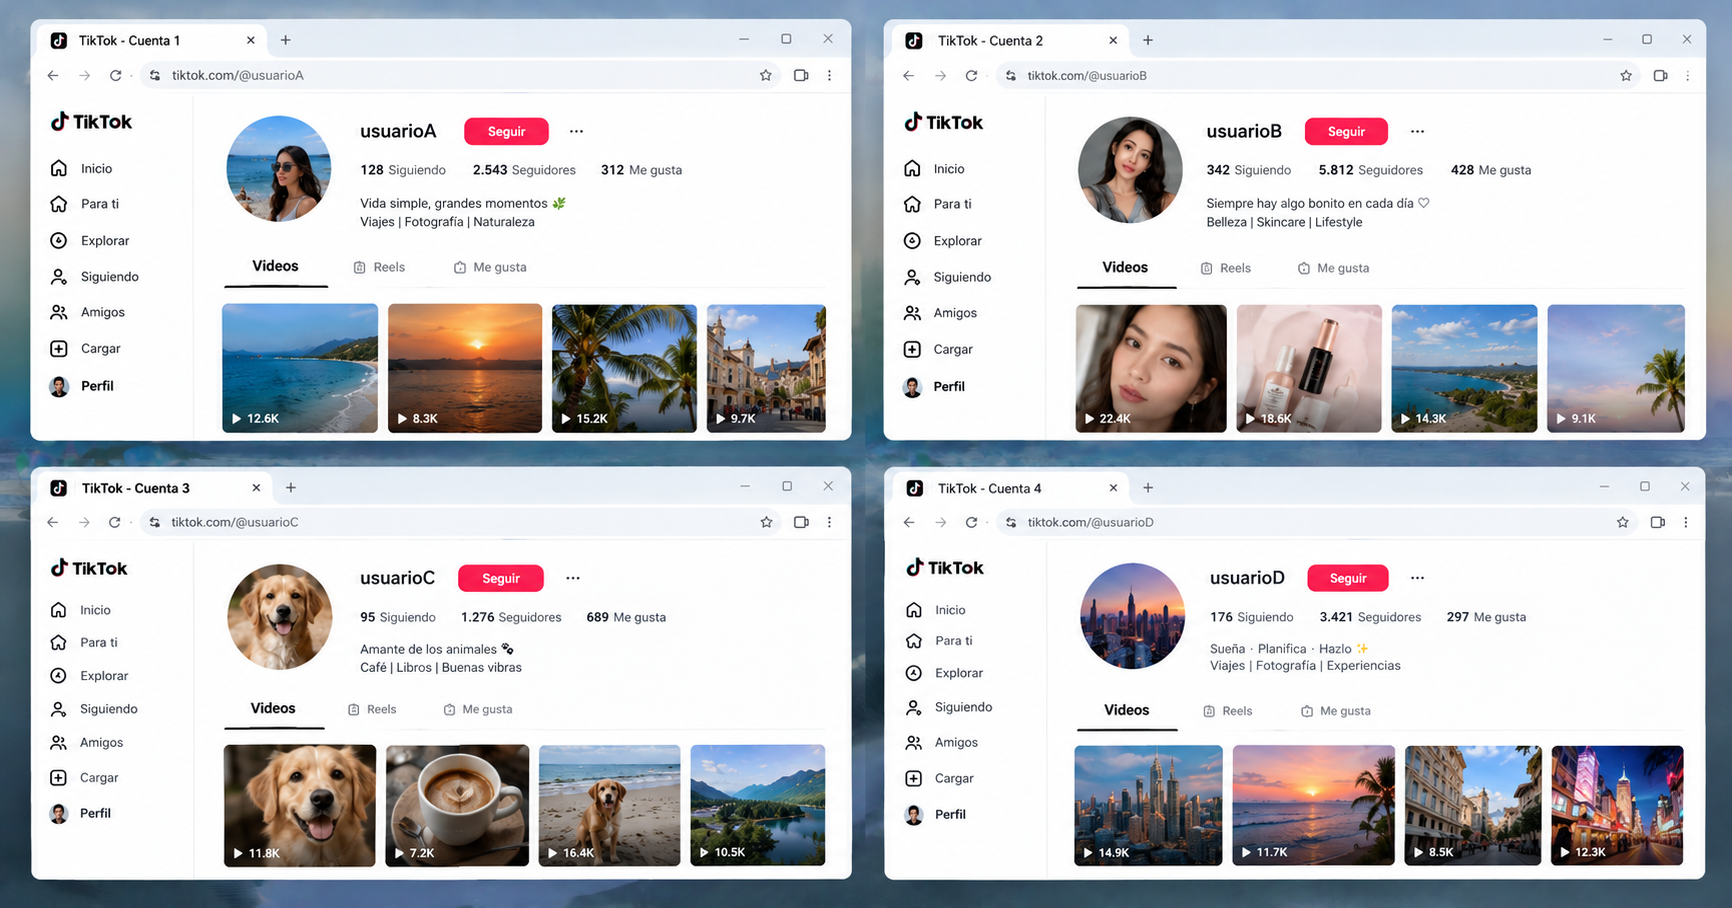
Task: Click Perfil avatar icon in Cuenta 2 sidebar
Action: tap(912, 387)
